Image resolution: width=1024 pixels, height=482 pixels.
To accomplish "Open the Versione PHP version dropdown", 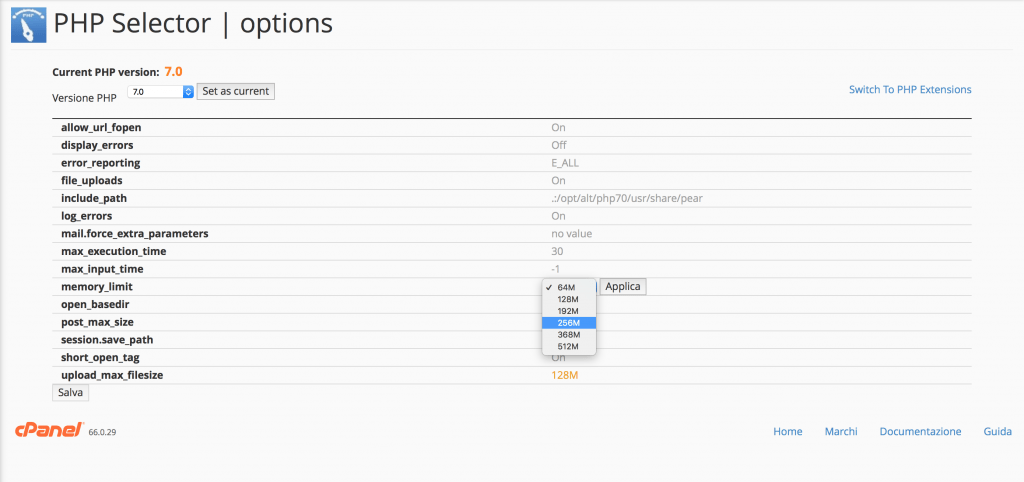I will point(161,92).
